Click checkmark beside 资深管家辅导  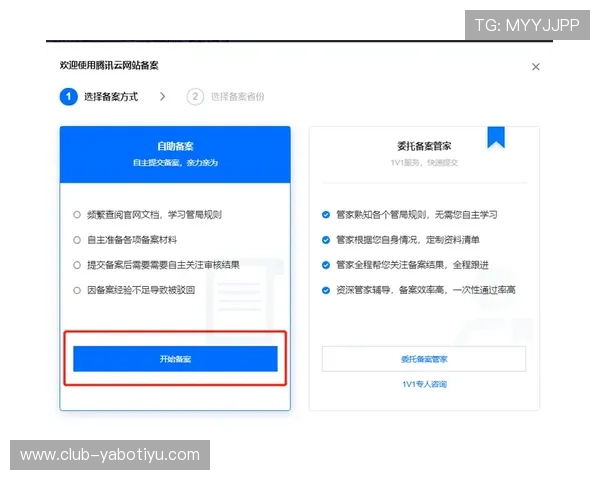coord(326,290)
